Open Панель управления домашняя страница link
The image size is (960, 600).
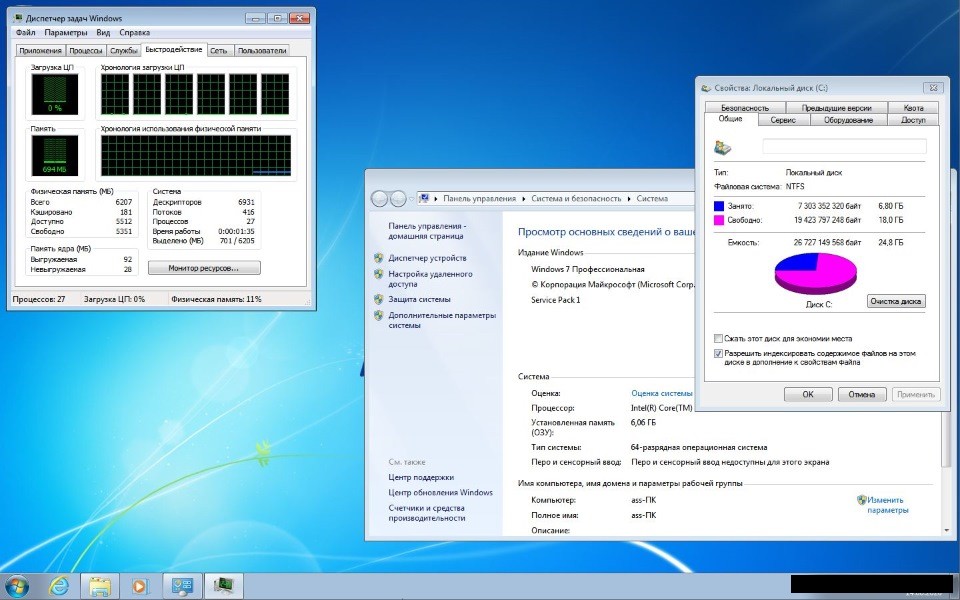click(426, 231)
